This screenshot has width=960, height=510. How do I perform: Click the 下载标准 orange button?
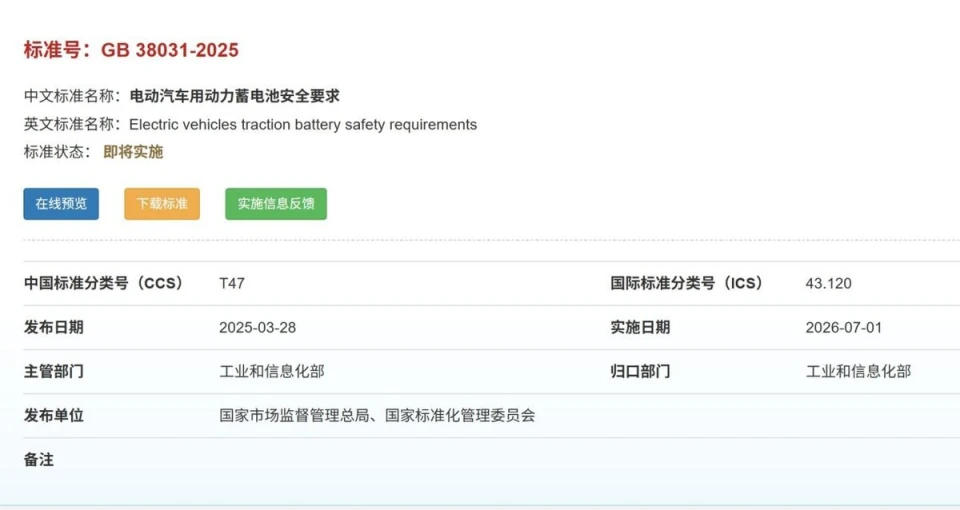click(x=162, y=204)
